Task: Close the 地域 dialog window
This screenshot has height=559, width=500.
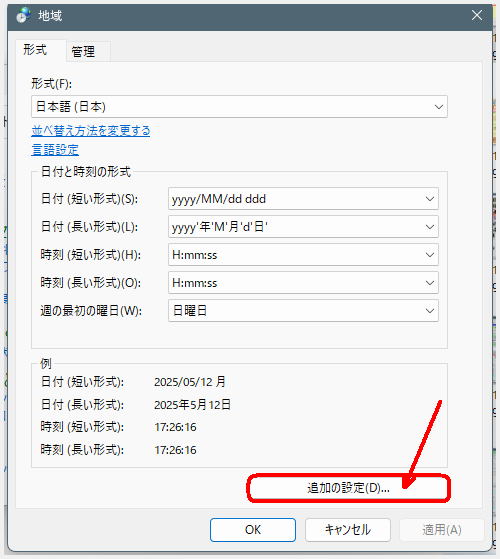Action: (476, 15)
